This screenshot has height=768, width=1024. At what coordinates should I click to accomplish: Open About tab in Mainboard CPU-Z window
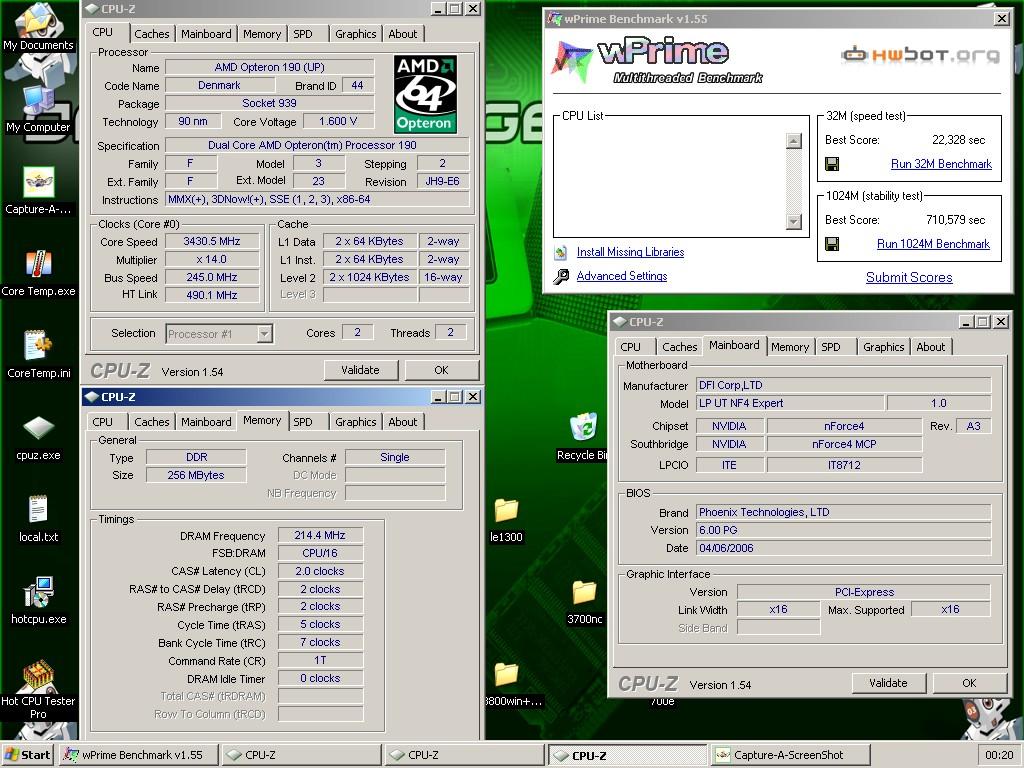931,347
